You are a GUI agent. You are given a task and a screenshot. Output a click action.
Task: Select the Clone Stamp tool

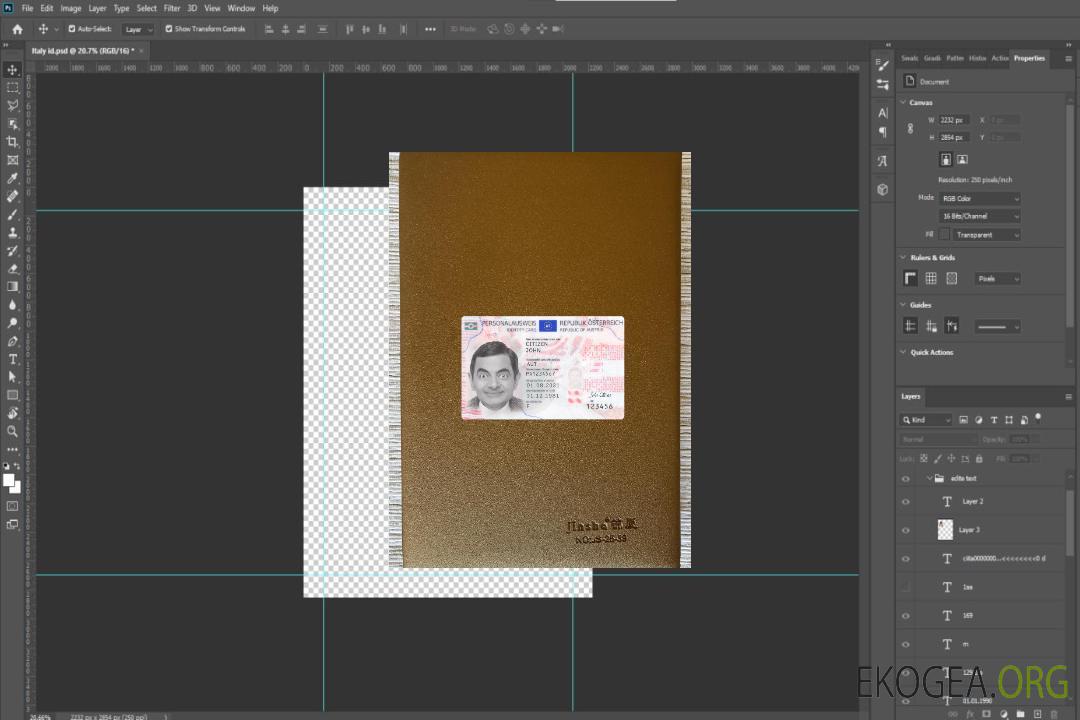(x=12, y=233)
